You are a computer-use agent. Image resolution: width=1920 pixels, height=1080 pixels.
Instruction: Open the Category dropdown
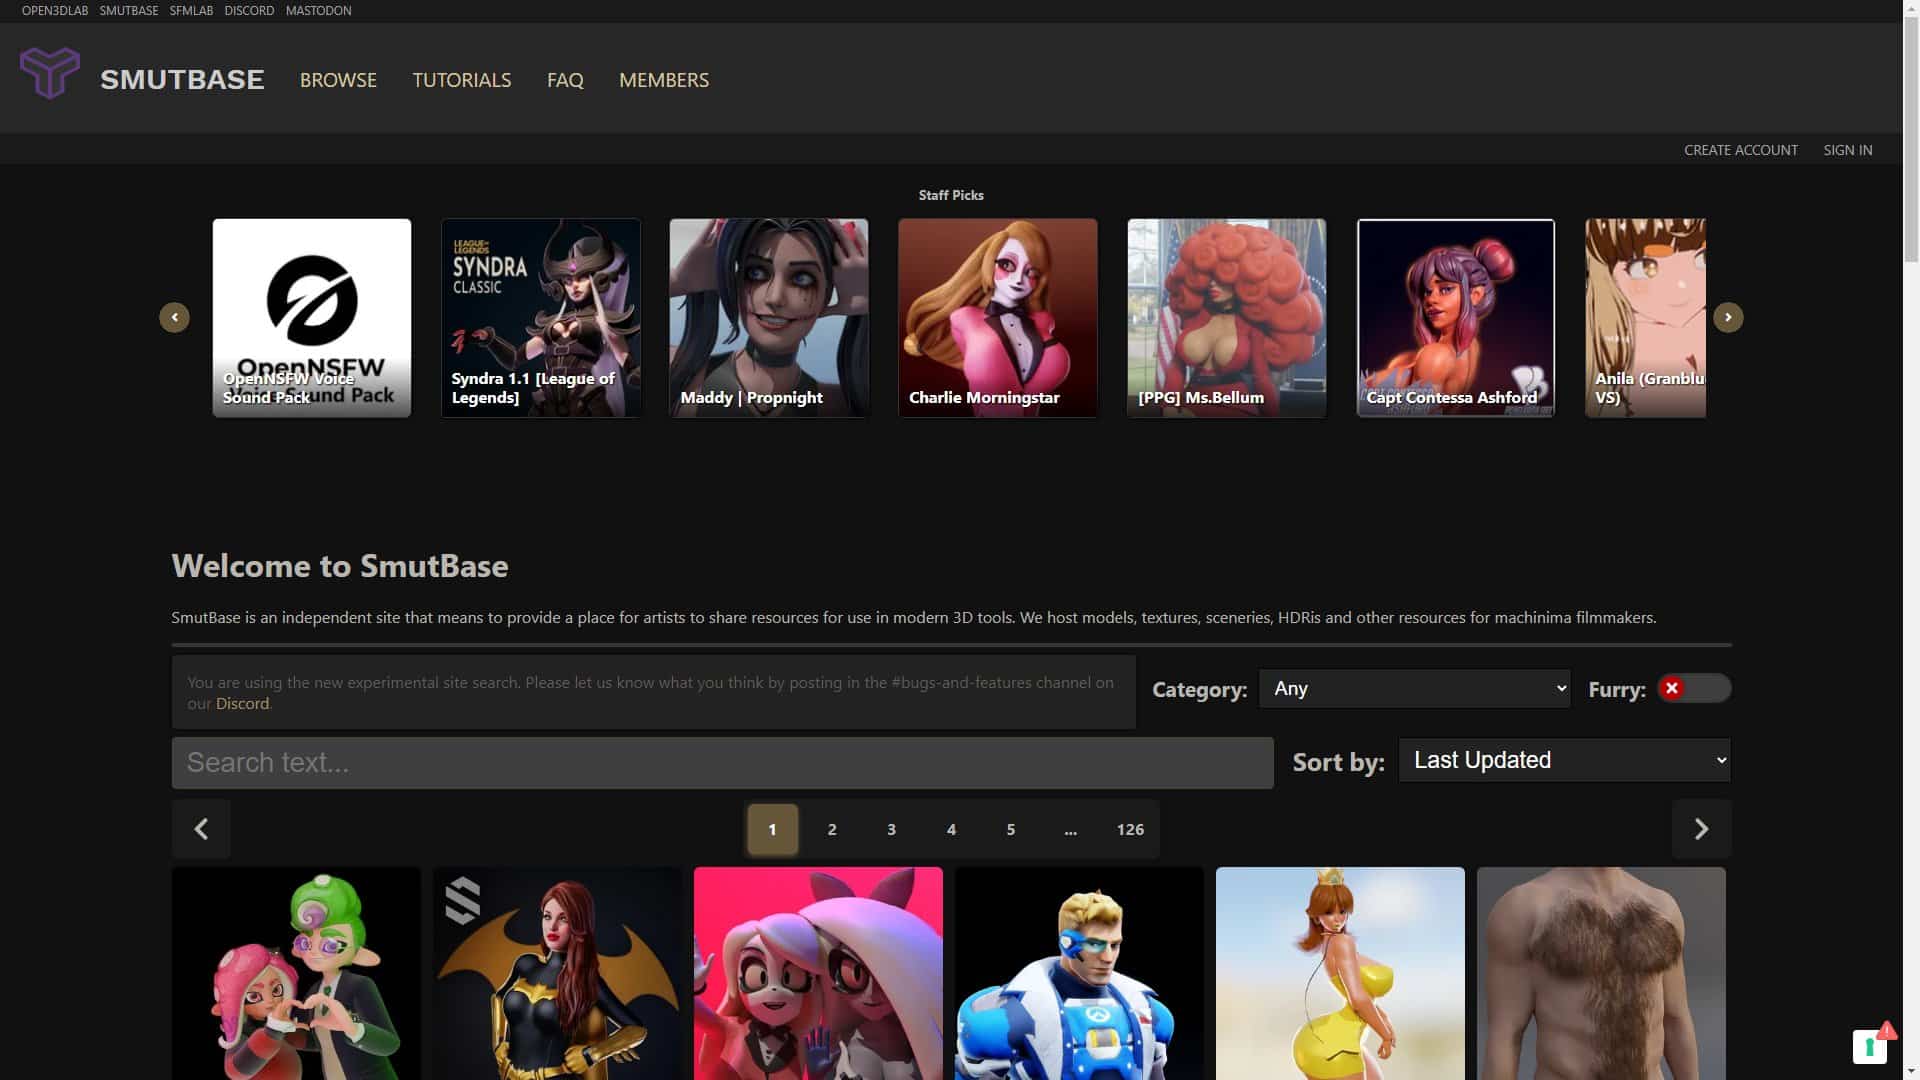pyautogui.click(x=1414, y=688)
